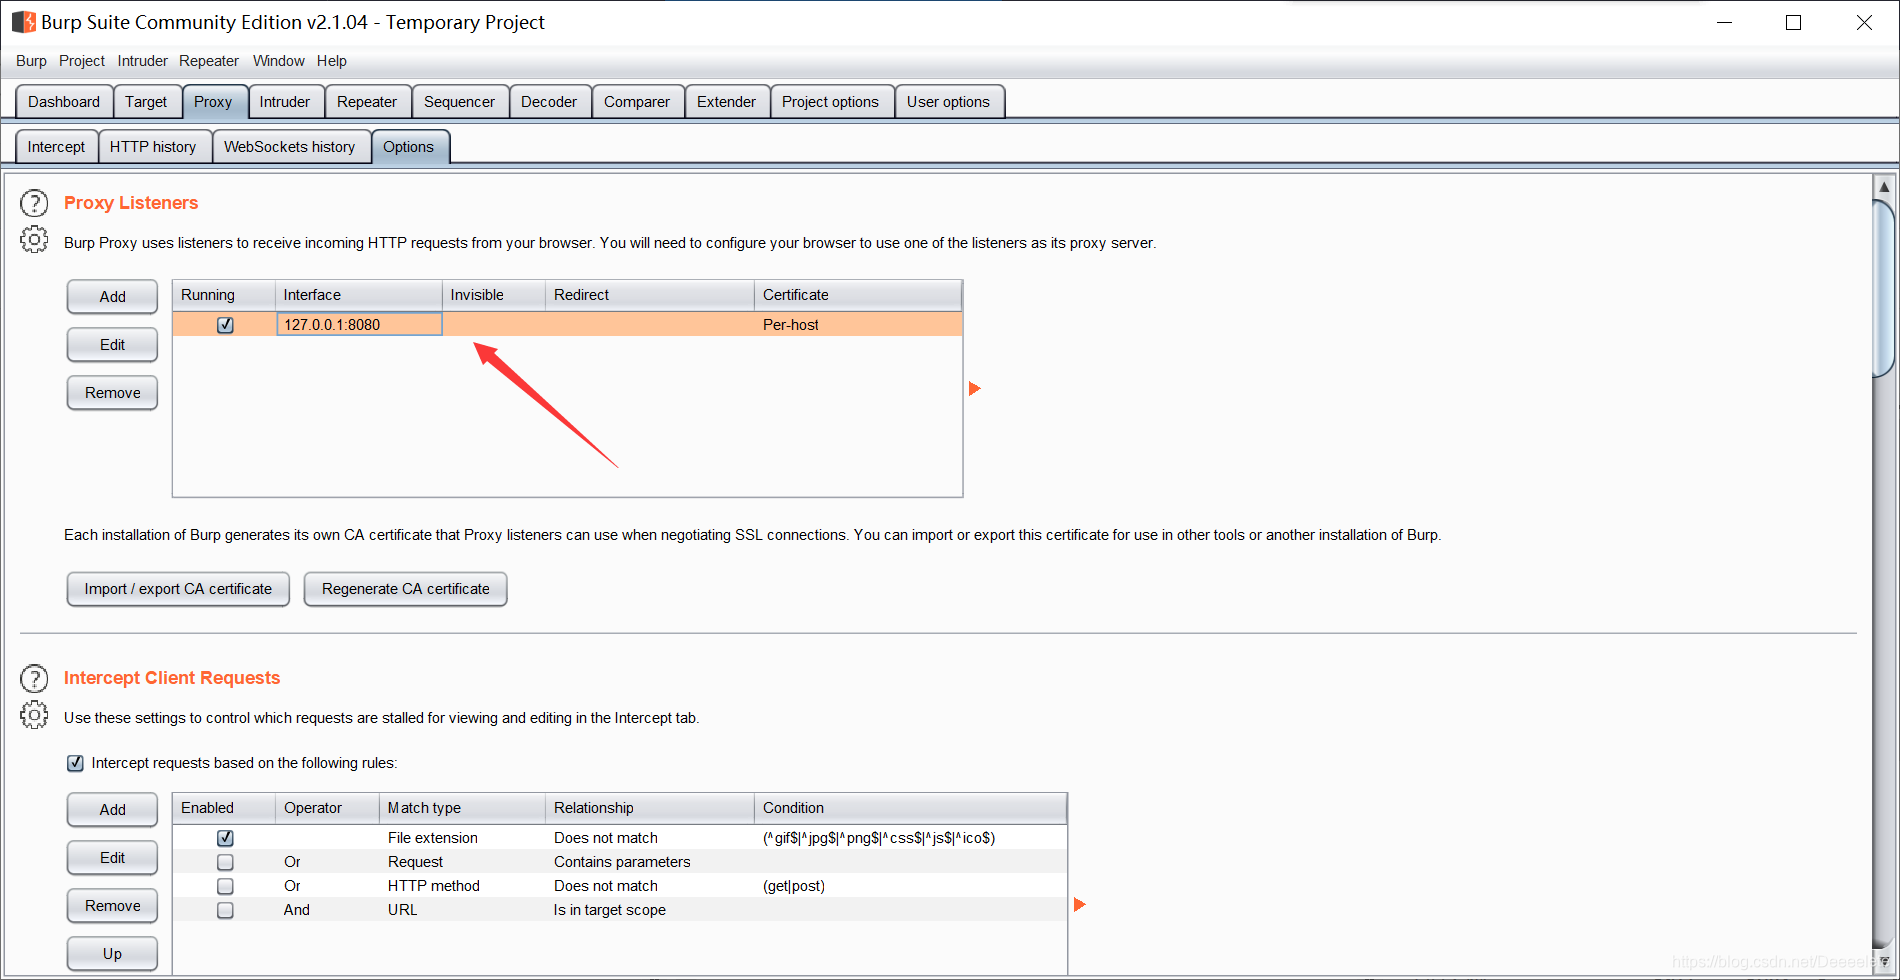Screen dimensions: 1900x980
Task: Open the User options tab
Action: [x=948, y=102]
